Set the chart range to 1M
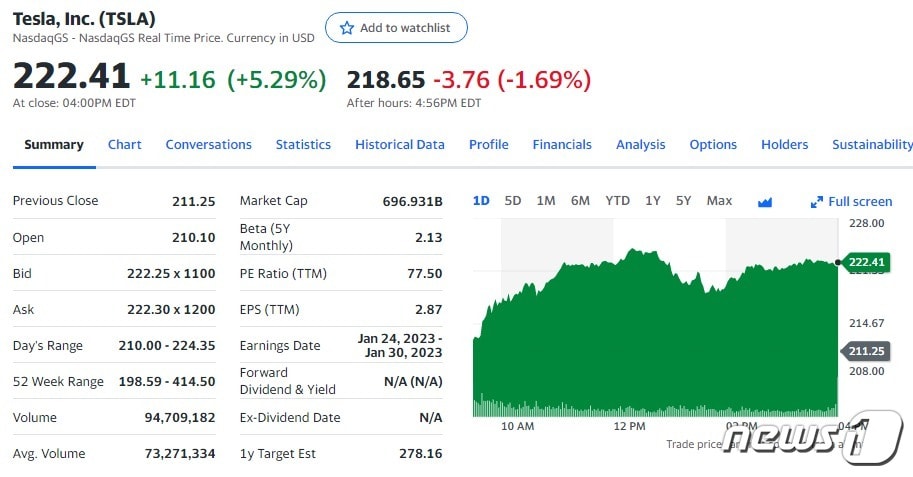 point(546,200)
